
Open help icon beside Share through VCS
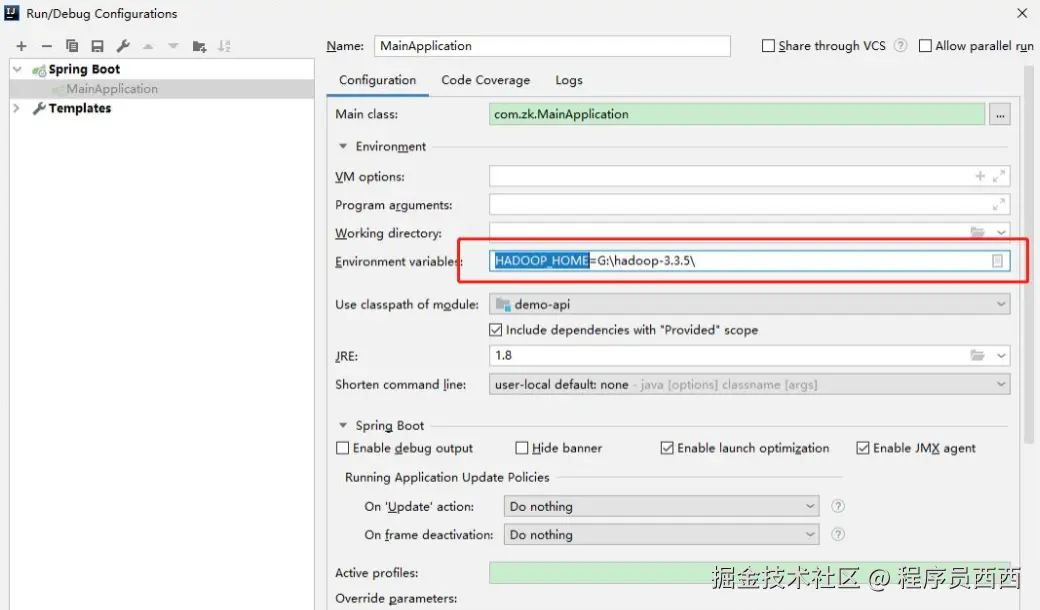tap(900, 46)
